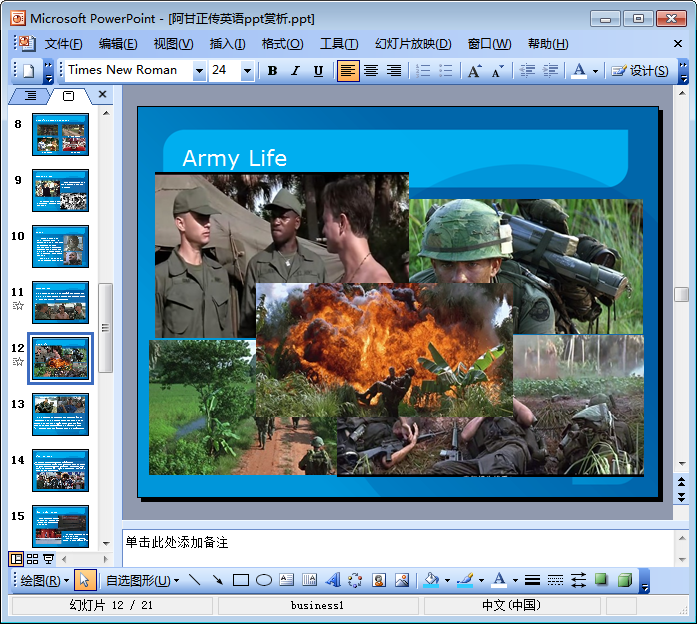Screen dimensions: 697x624
Task: Close the slide thumbnail pane
Action: pos(102,94)
